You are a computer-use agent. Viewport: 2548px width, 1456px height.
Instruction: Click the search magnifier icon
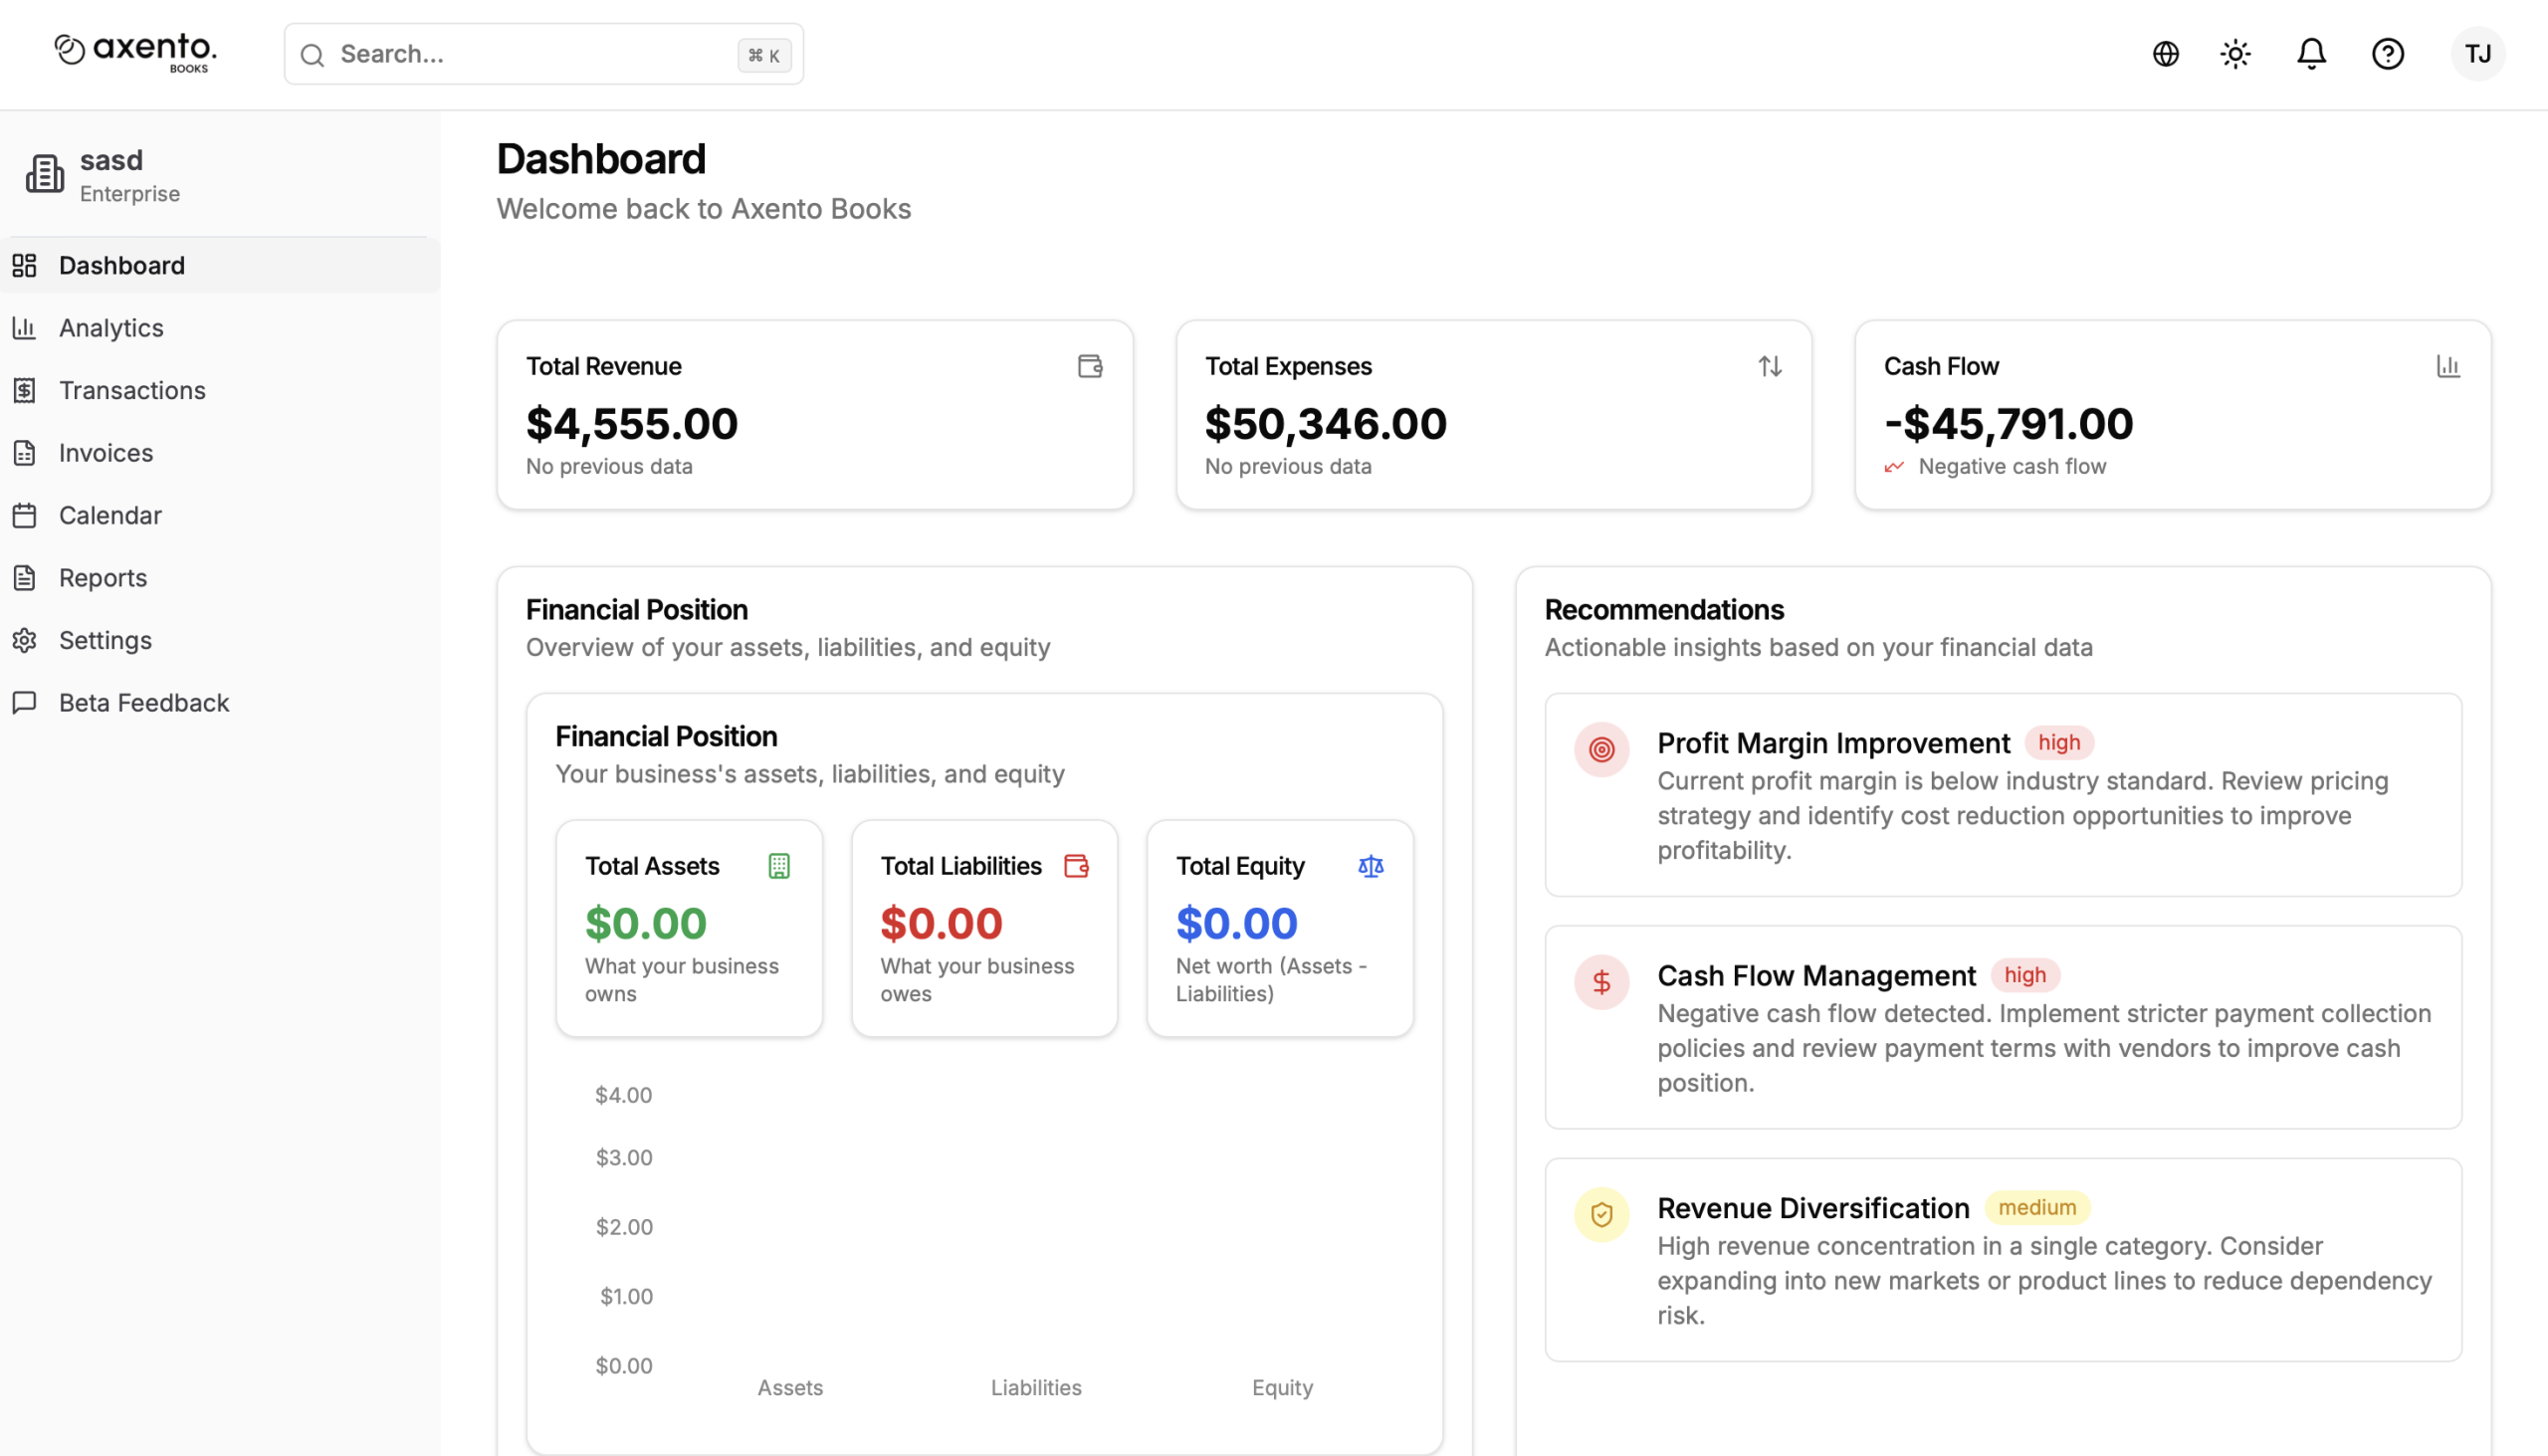[x=313, y=55]
